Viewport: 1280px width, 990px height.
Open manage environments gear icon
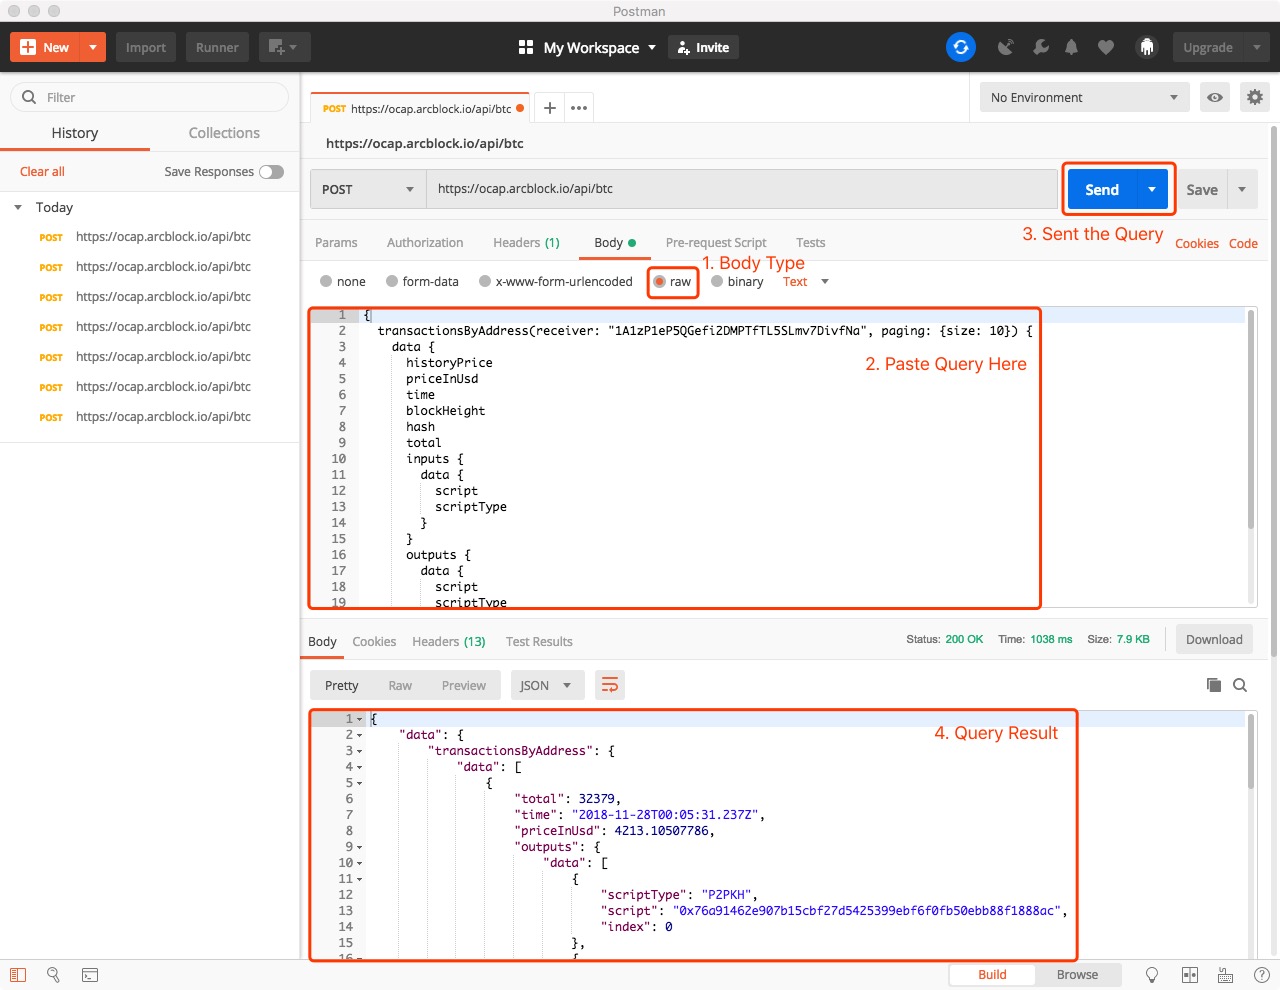pos(1254,97)
